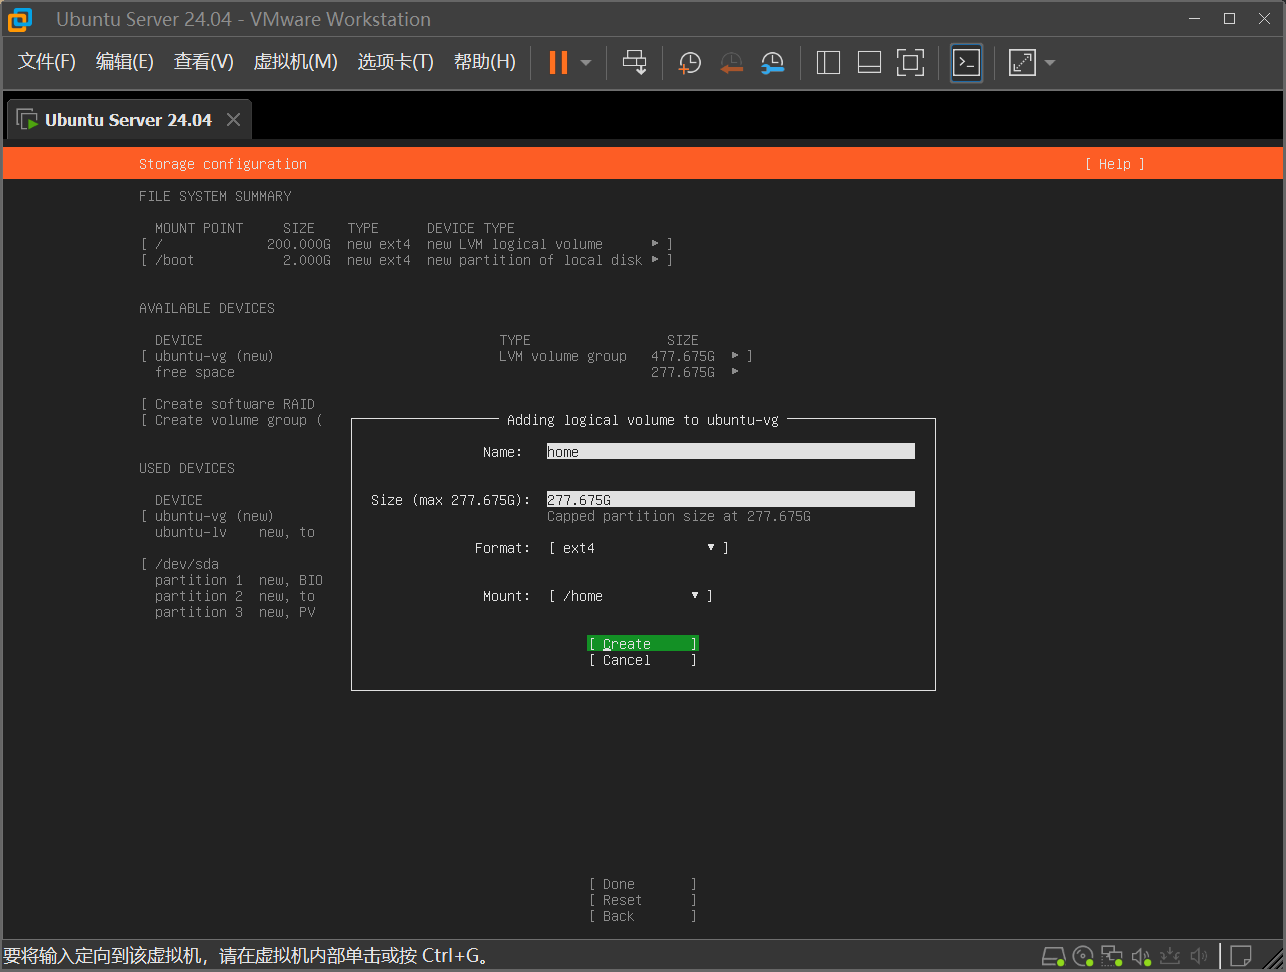
Task: Click the free space row label
Action: [195, 372]
